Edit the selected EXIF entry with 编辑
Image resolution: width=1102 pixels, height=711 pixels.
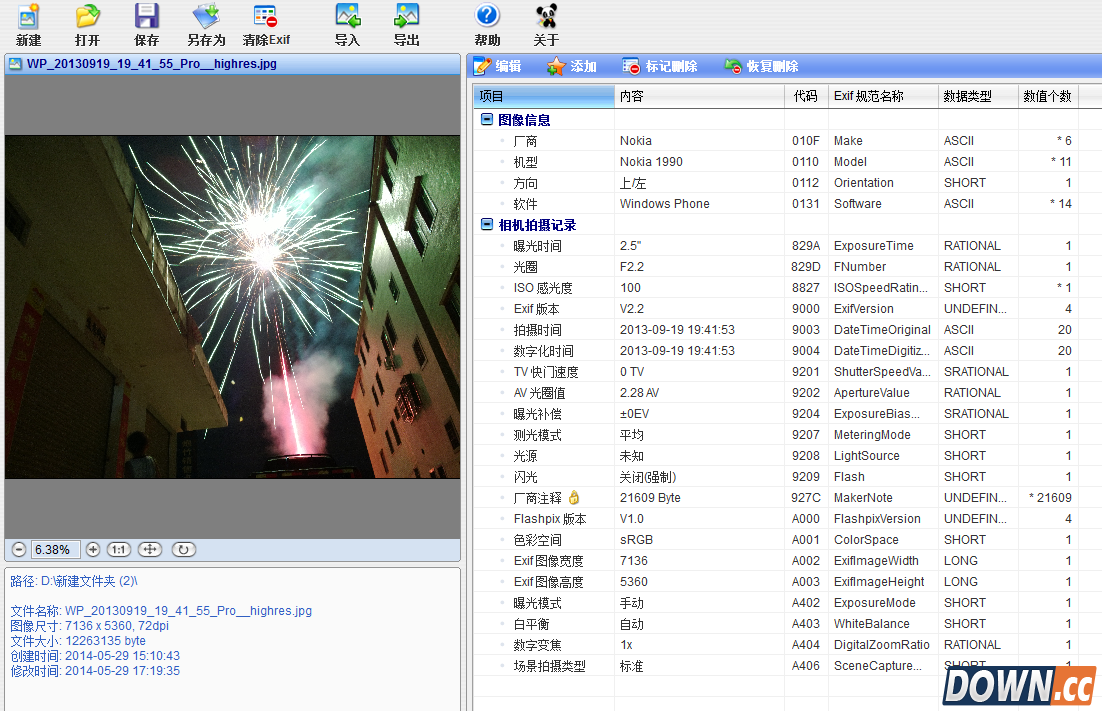[x=497, y=65]
